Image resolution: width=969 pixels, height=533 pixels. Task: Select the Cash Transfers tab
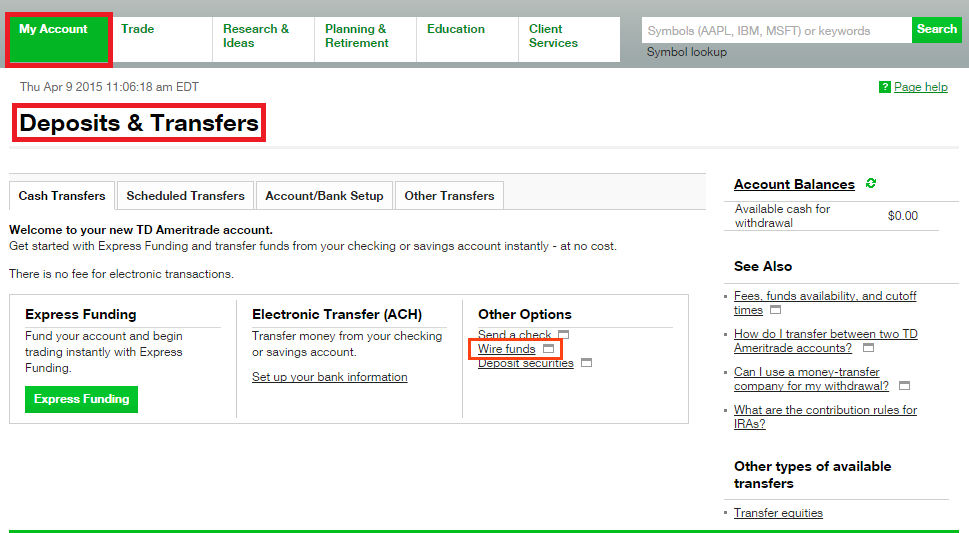coord(62,196)
